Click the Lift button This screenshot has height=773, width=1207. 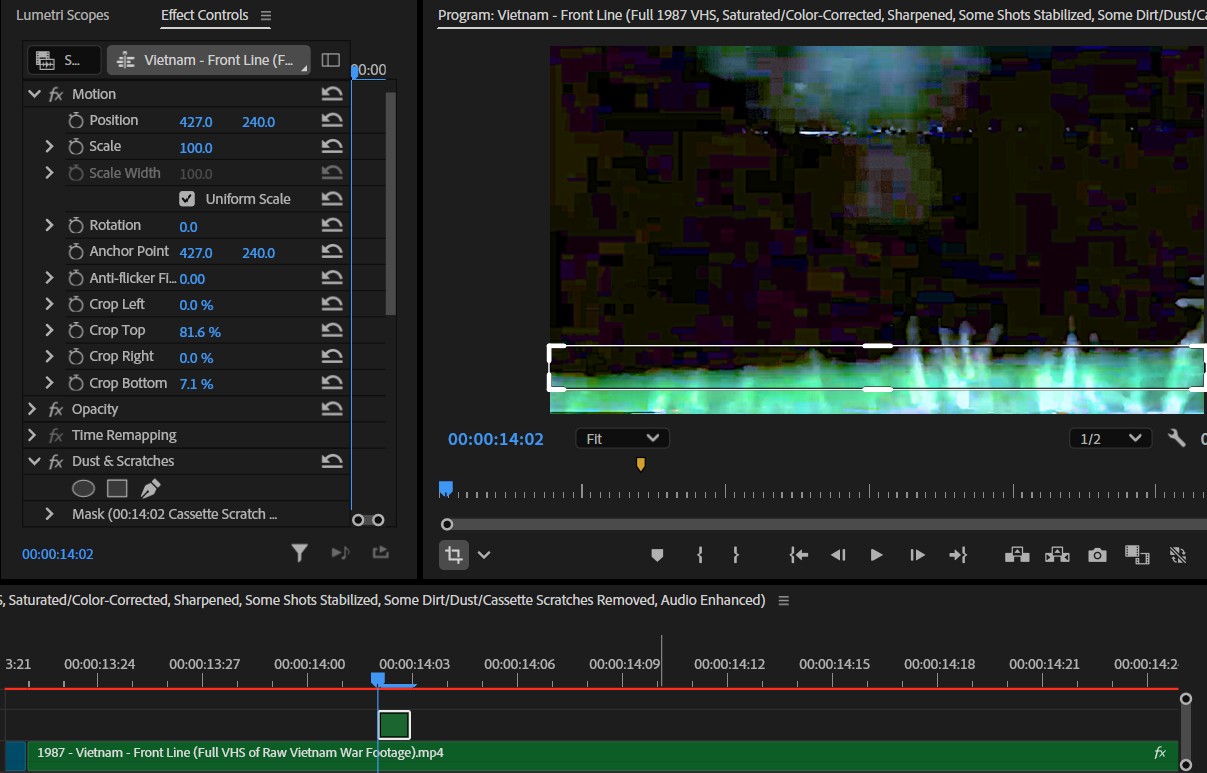pos(1017,555)
